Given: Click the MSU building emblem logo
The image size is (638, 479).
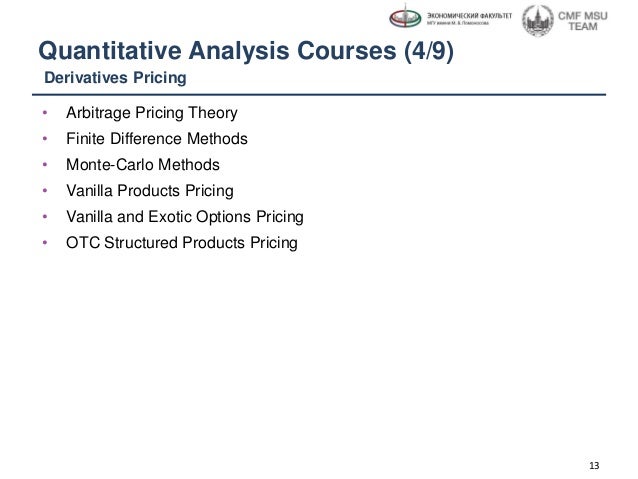Looking at the screenshot, I should click(537, 20).
